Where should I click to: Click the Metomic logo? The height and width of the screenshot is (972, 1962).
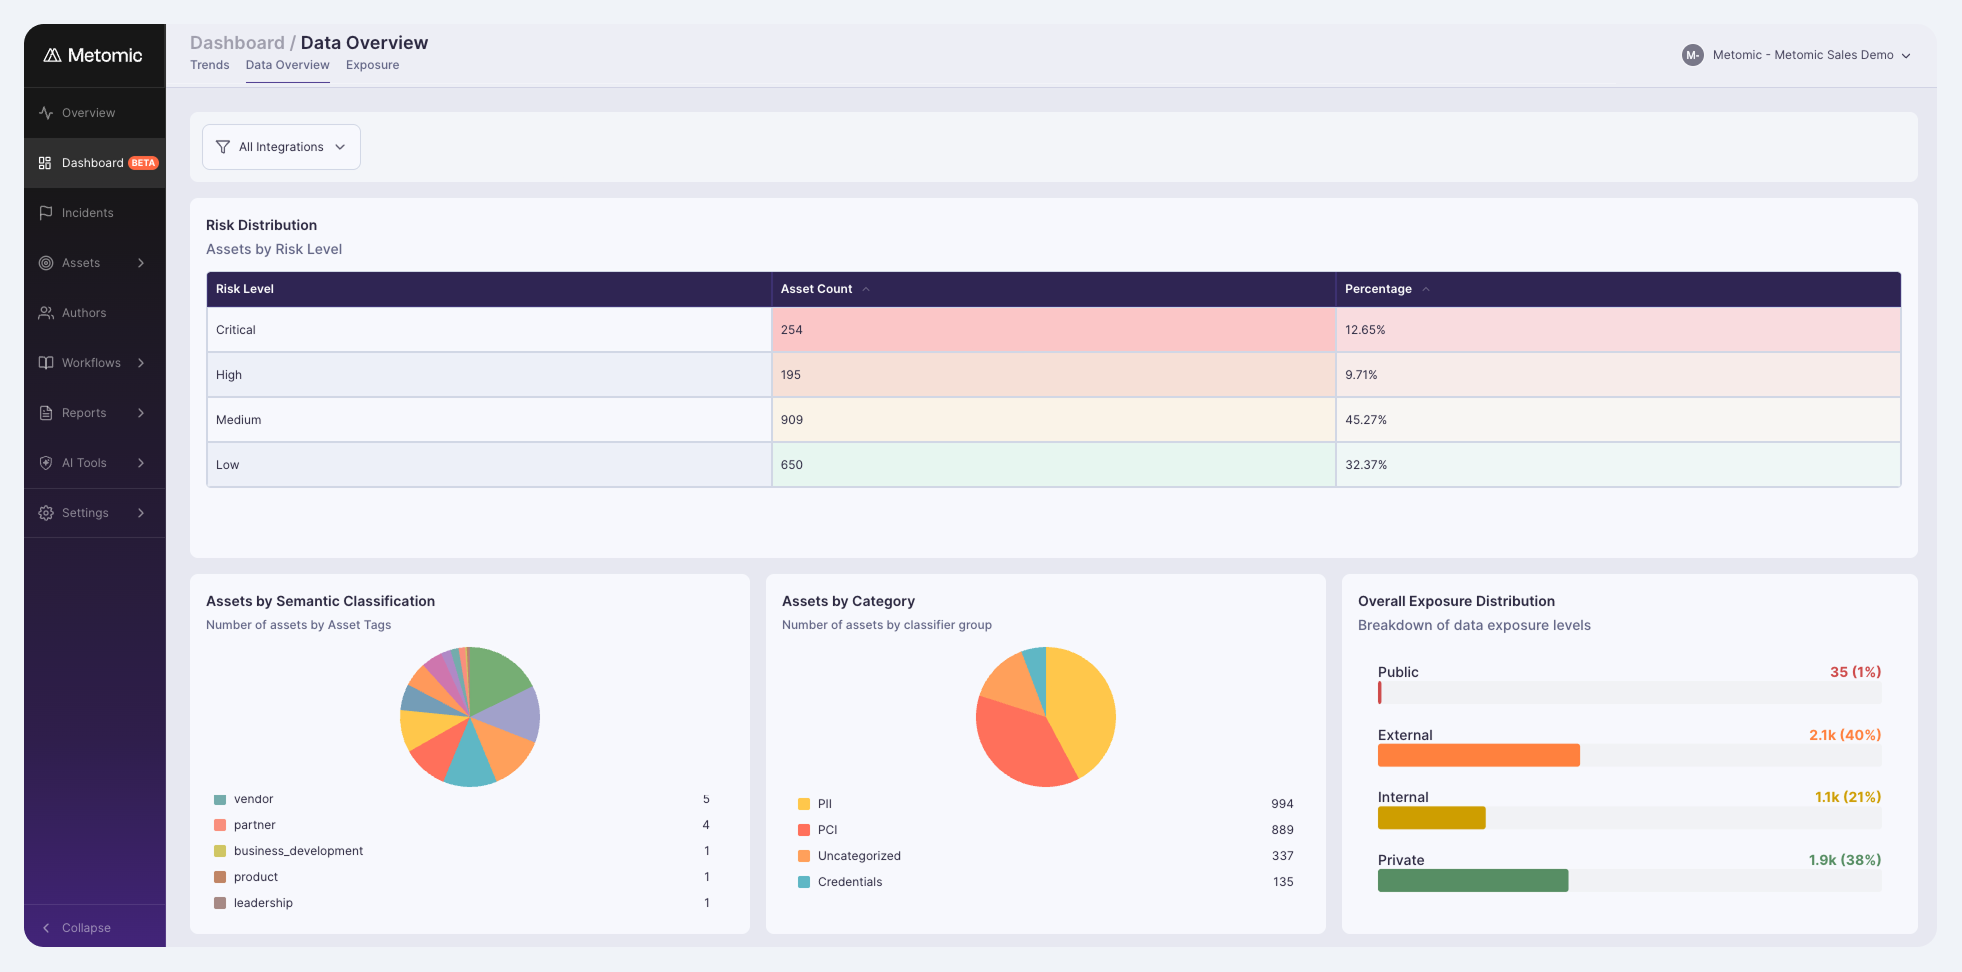[93, 55]
